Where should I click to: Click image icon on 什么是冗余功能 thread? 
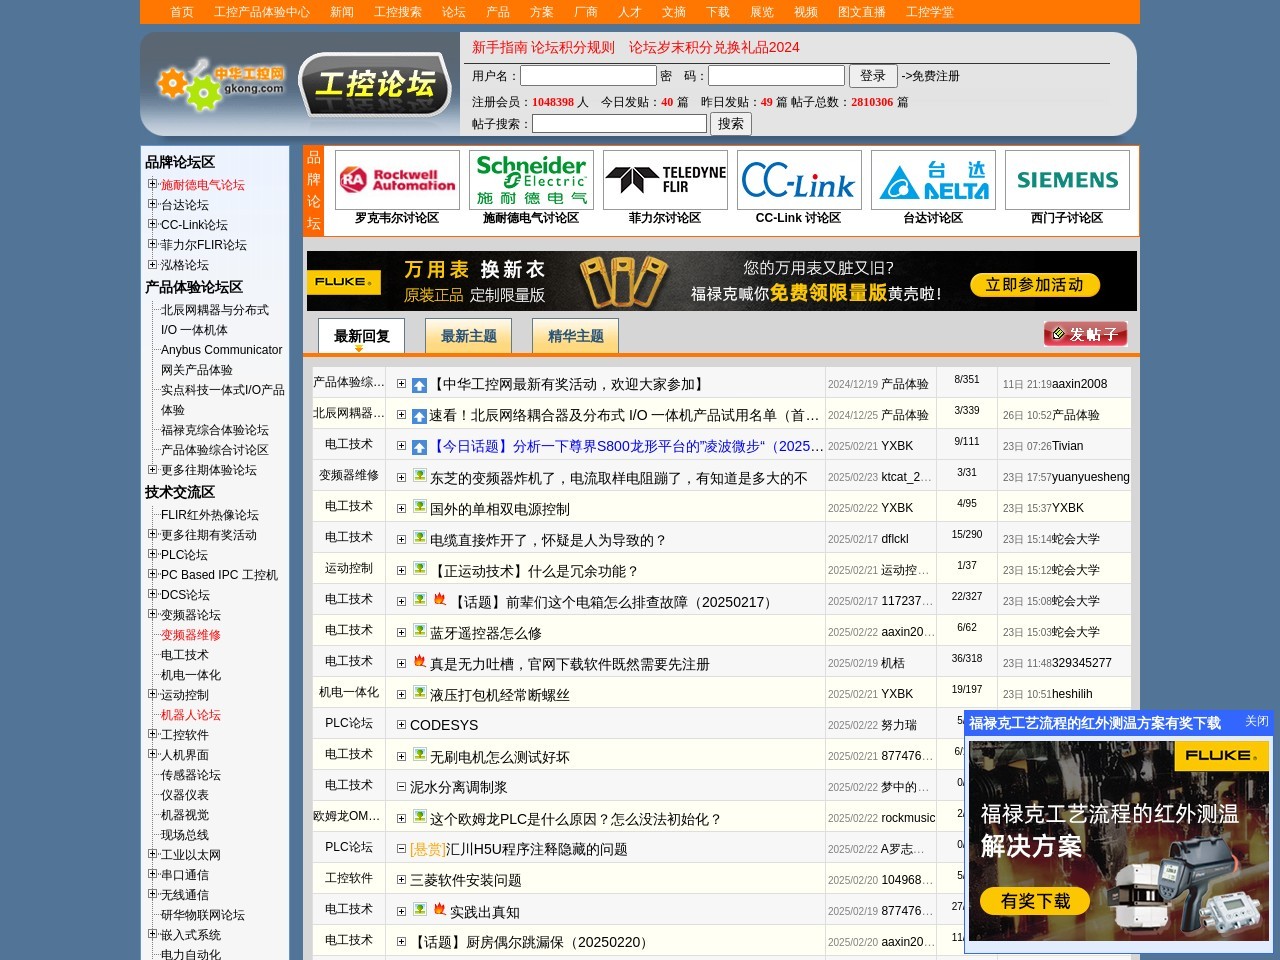pyautogui.click(x=420, y=569)
